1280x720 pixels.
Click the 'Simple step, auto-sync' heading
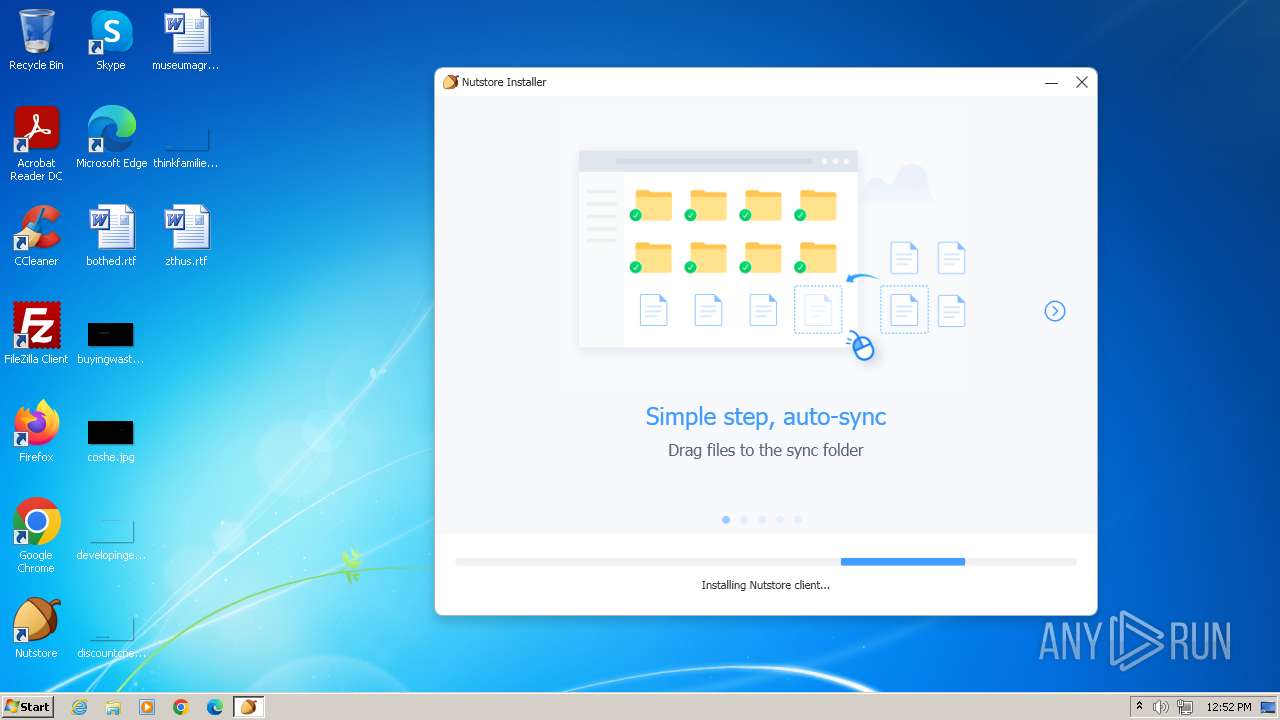pyautogui.click(x=766, y=417)
